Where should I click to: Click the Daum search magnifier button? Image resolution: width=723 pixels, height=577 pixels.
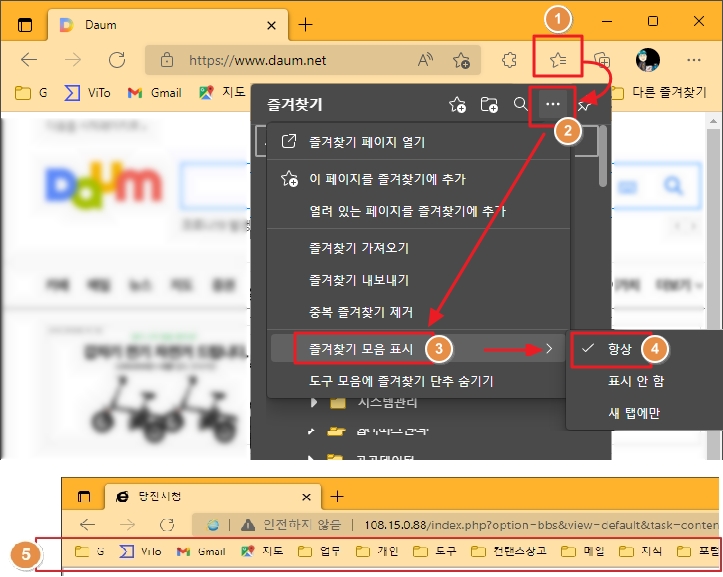[x=673, y=185]
